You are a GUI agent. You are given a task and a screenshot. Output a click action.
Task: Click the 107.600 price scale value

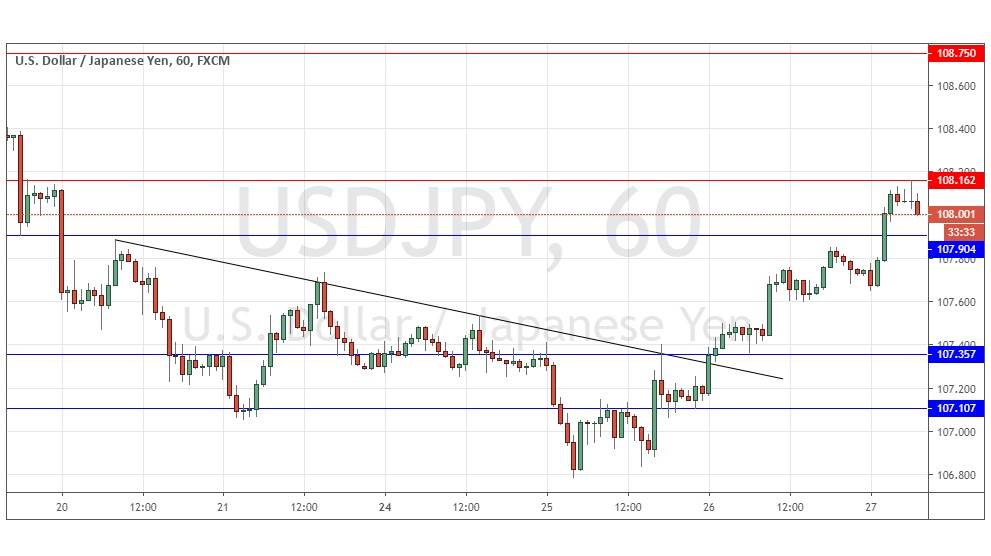point(956,302)
